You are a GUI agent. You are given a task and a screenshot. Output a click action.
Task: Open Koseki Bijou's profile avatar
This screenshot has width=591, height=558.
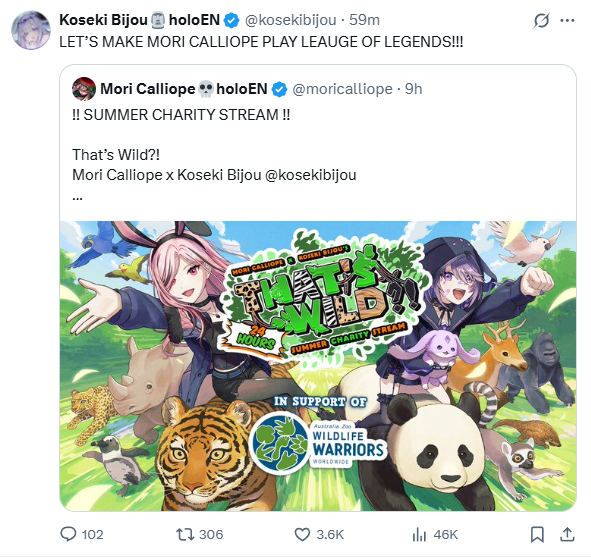coord(31,30)
